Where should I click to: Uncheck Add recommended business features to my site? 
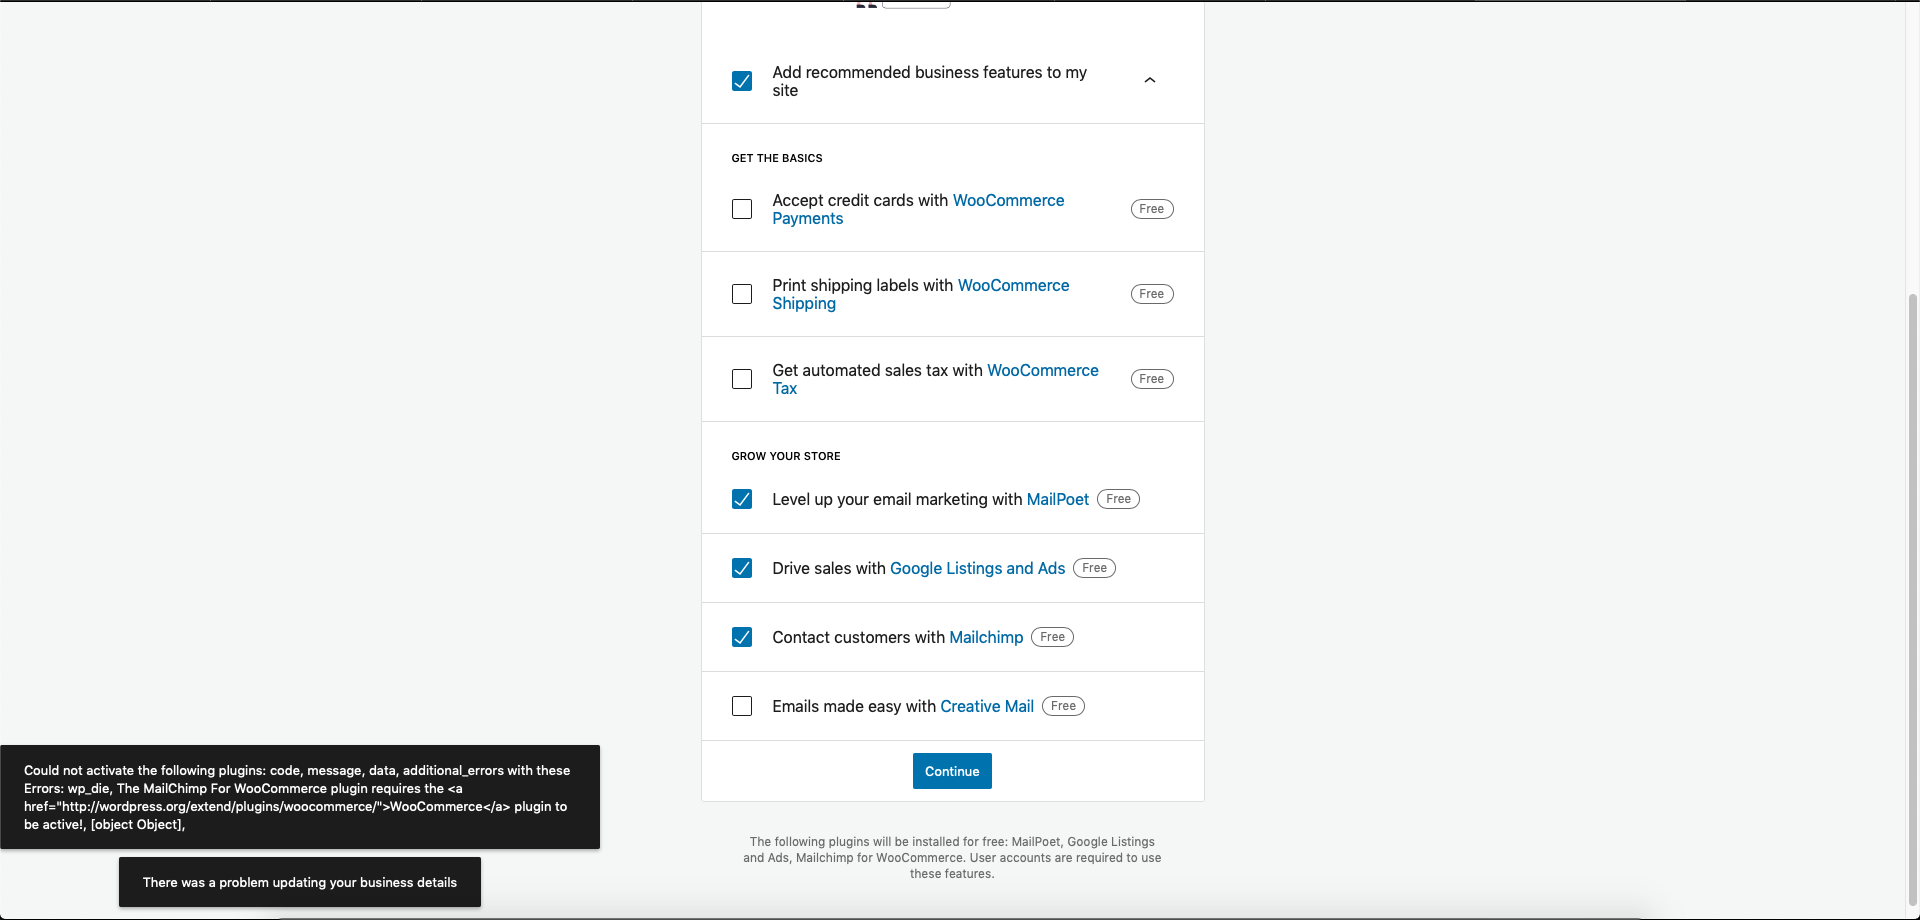coord(742,81)
